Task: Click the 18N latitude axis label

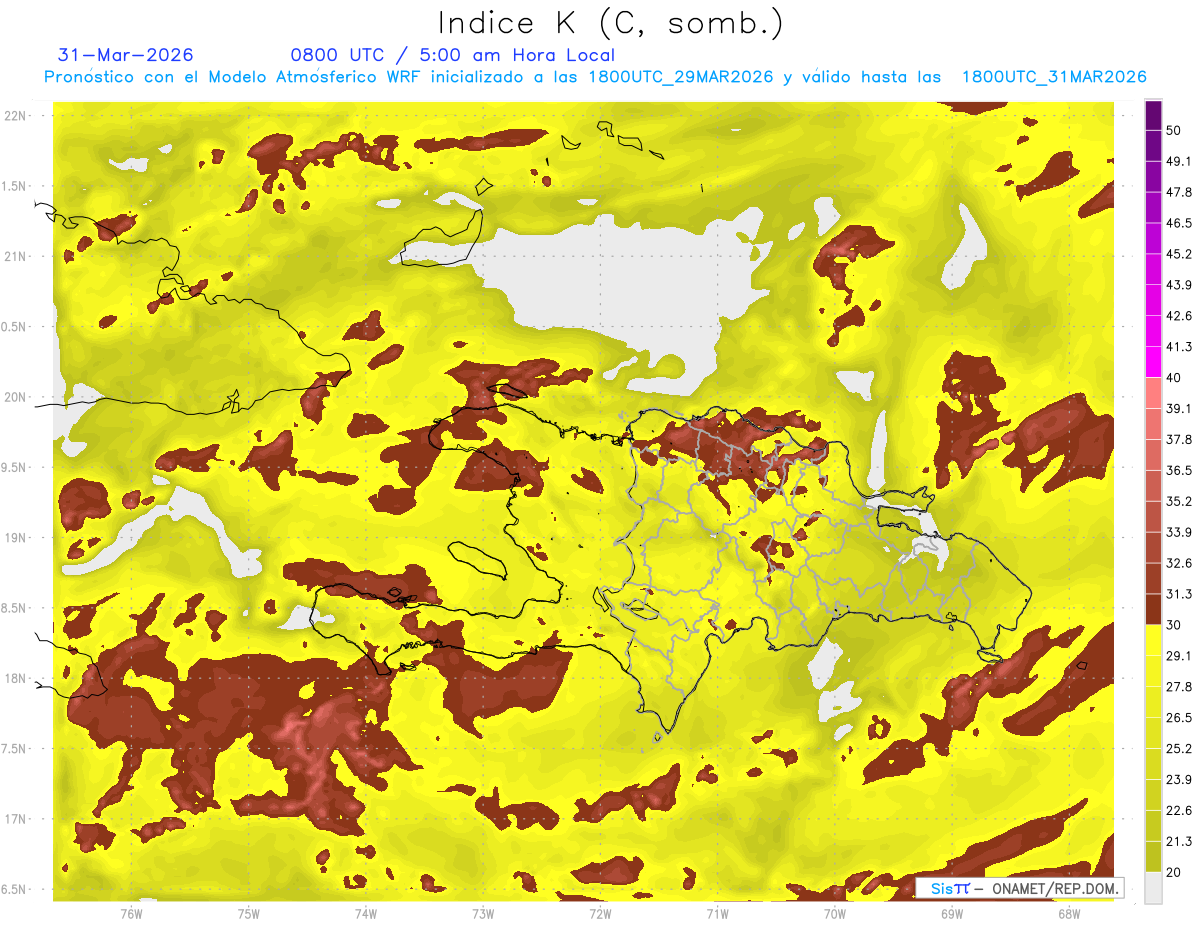Action: point(15,678)
